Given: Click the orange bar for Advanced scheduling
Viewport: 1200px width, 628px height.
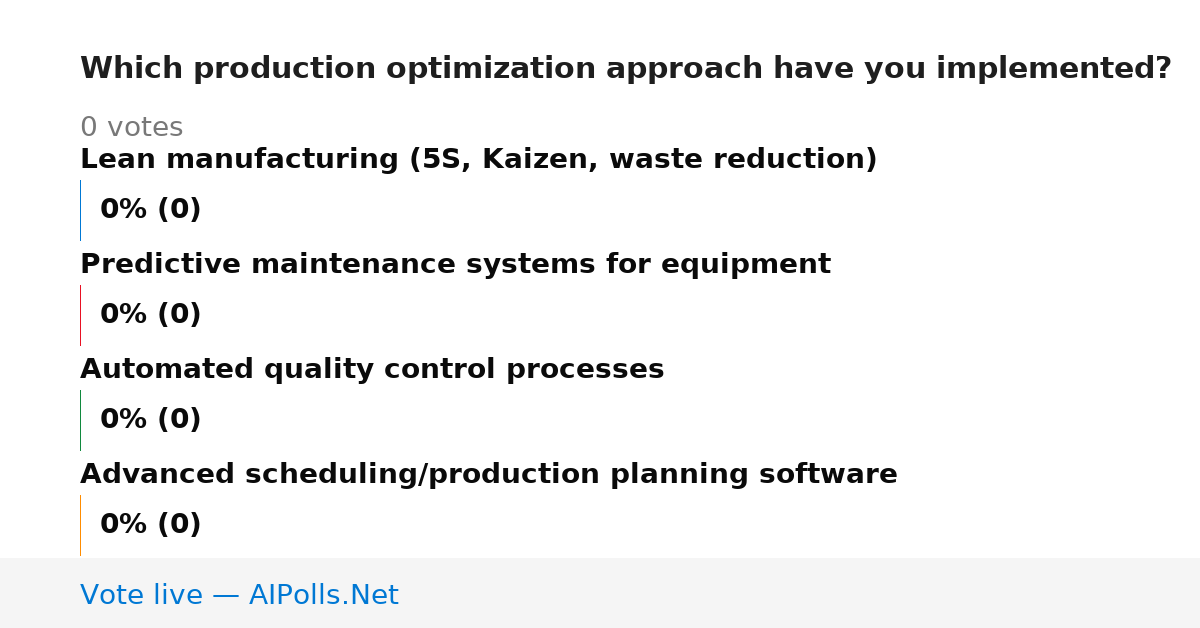Looking at the screenshot, I should pyautogui.click(x=80, y=525).
